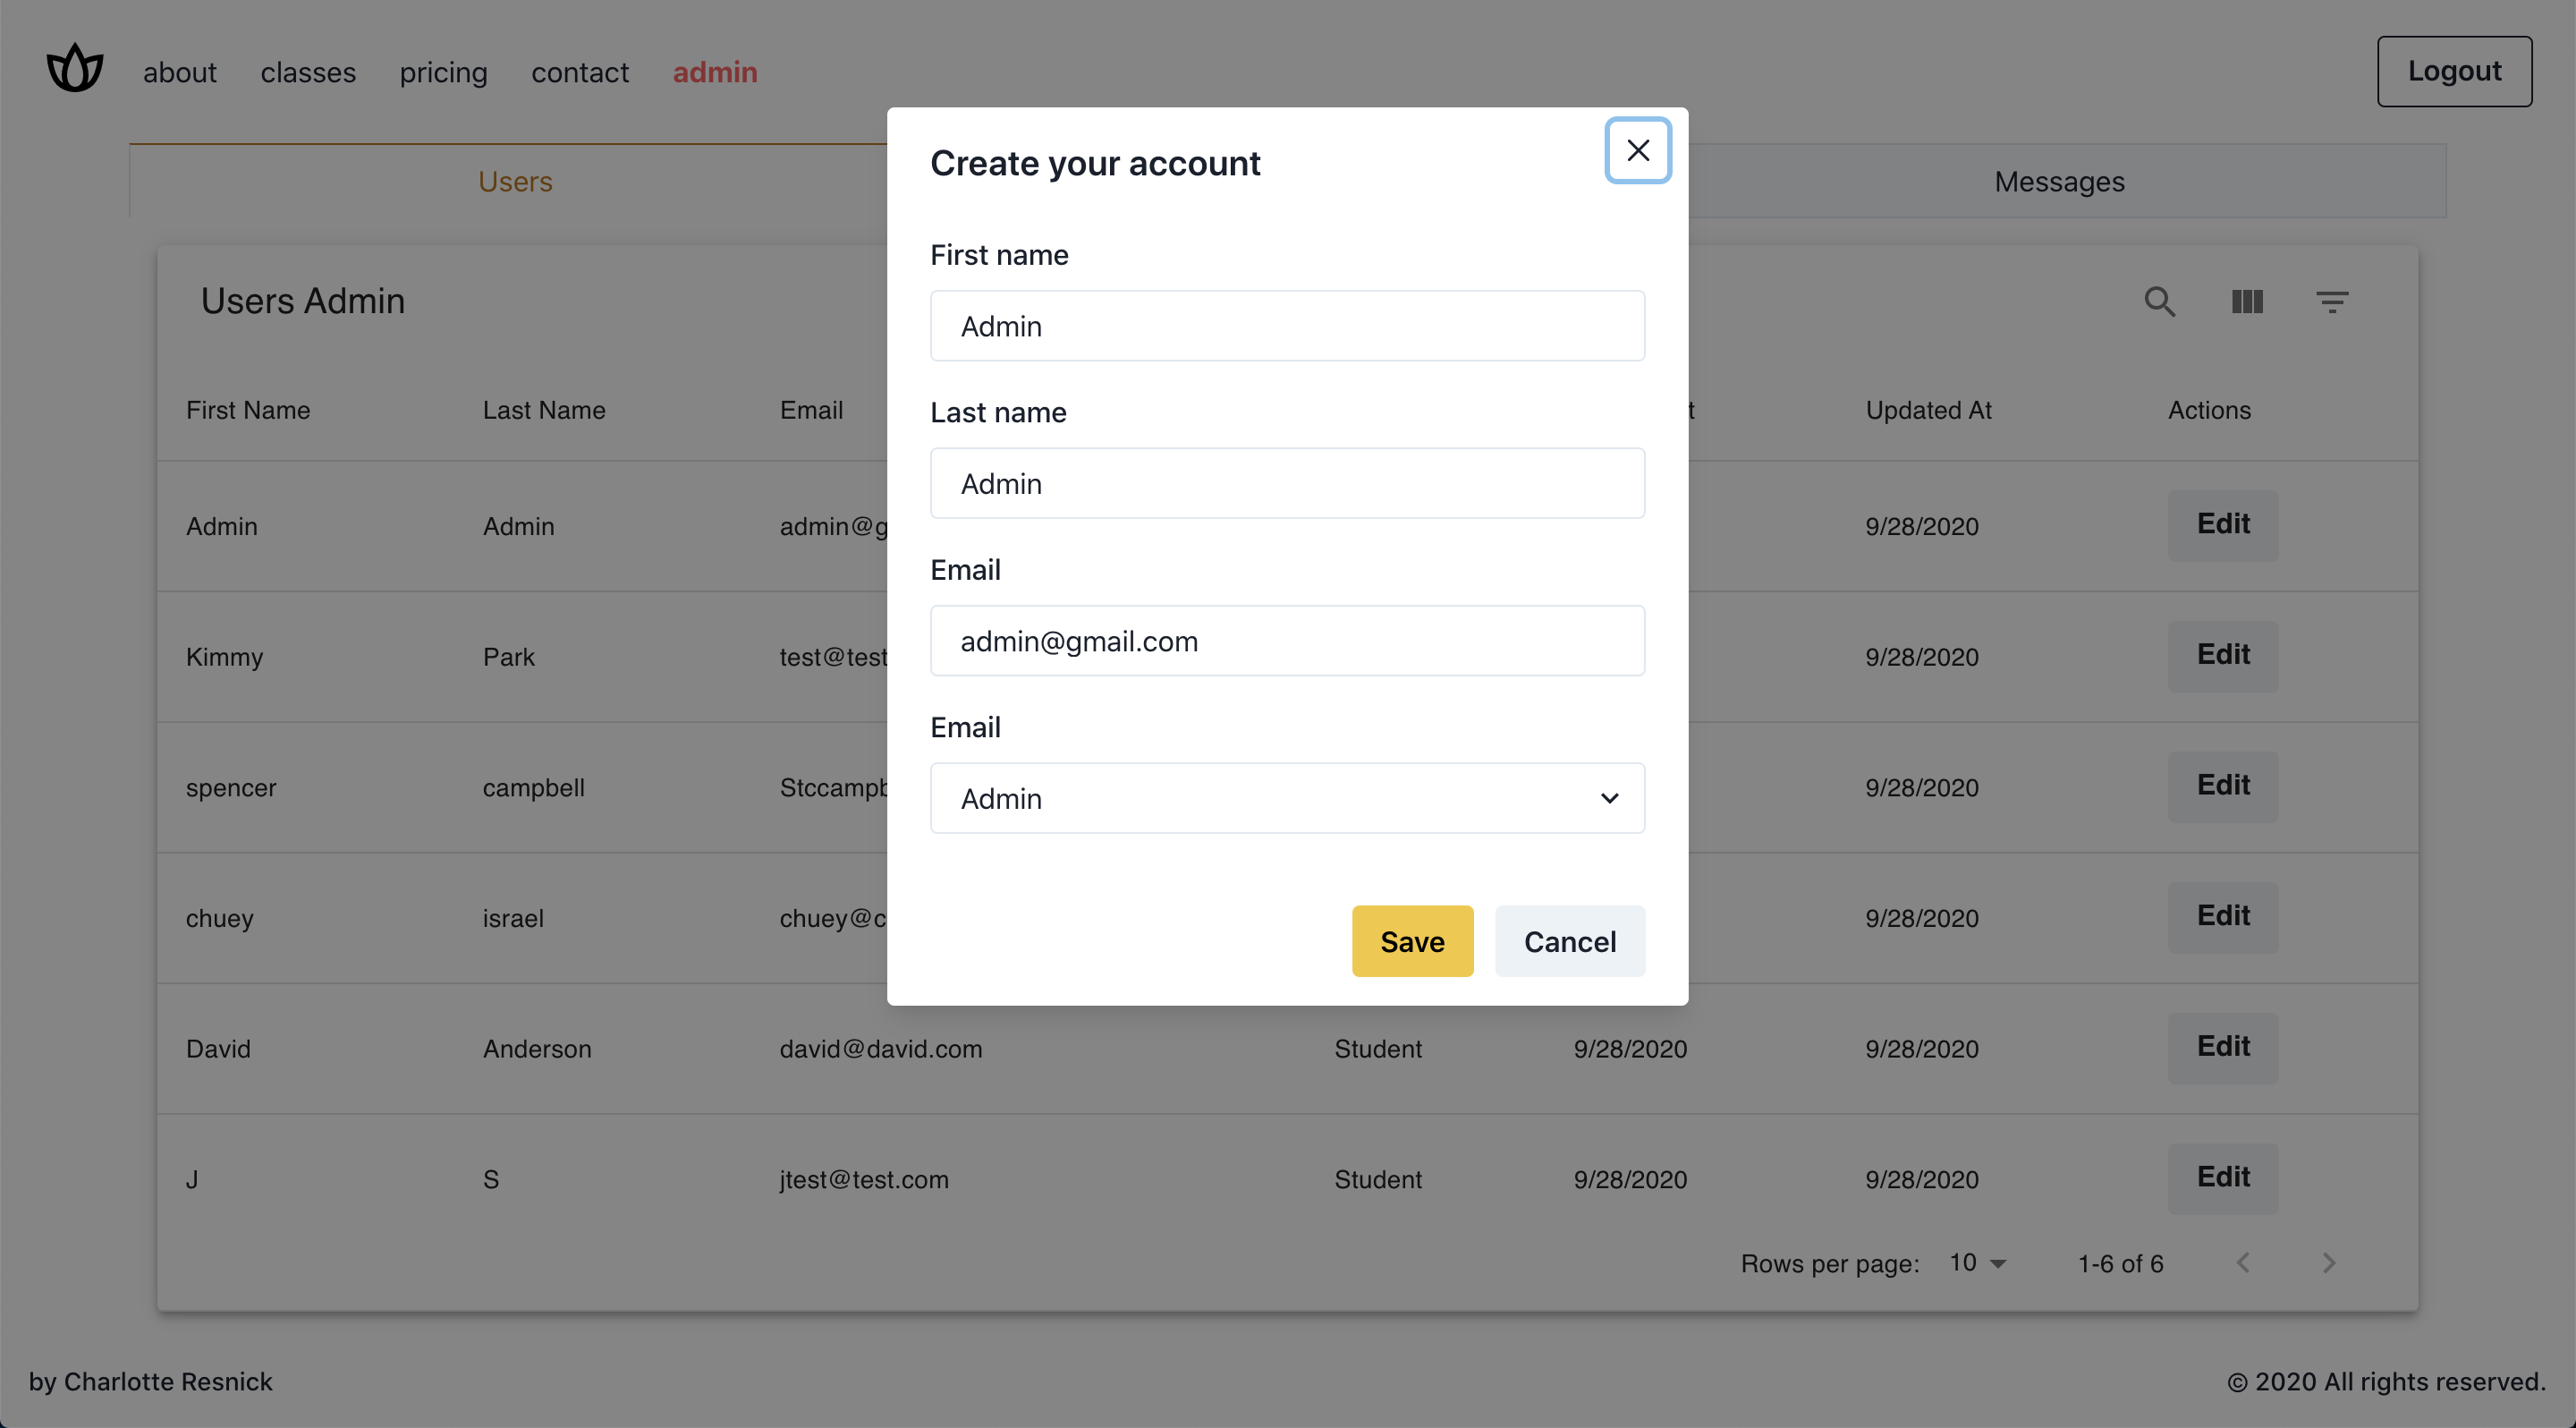Image resolution: width=2576 pixels, height=1428 pixels.
Task: Click the campbell last name cell
Action: (x=534, y=788)
